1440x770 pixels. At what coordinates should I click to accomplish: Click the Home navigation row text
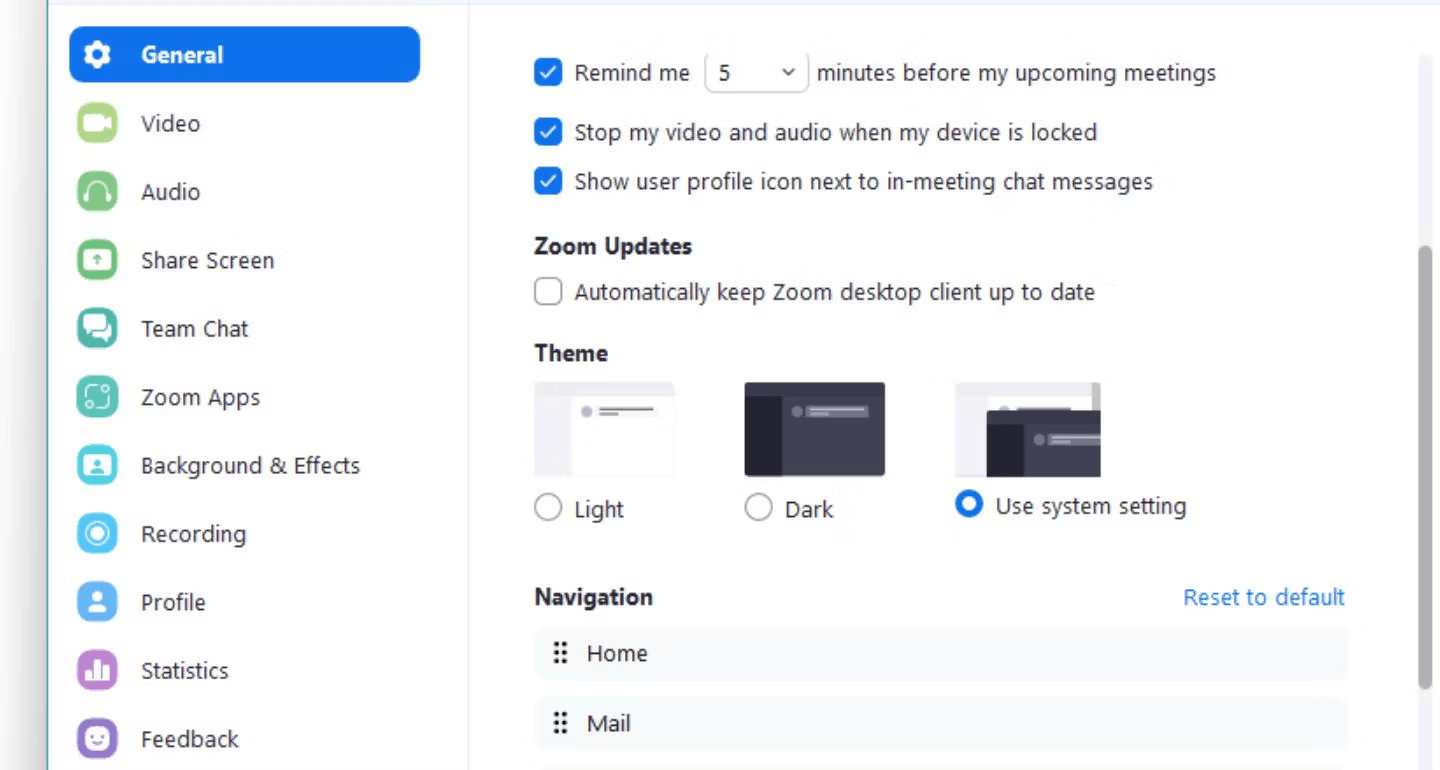coord(617,653)
